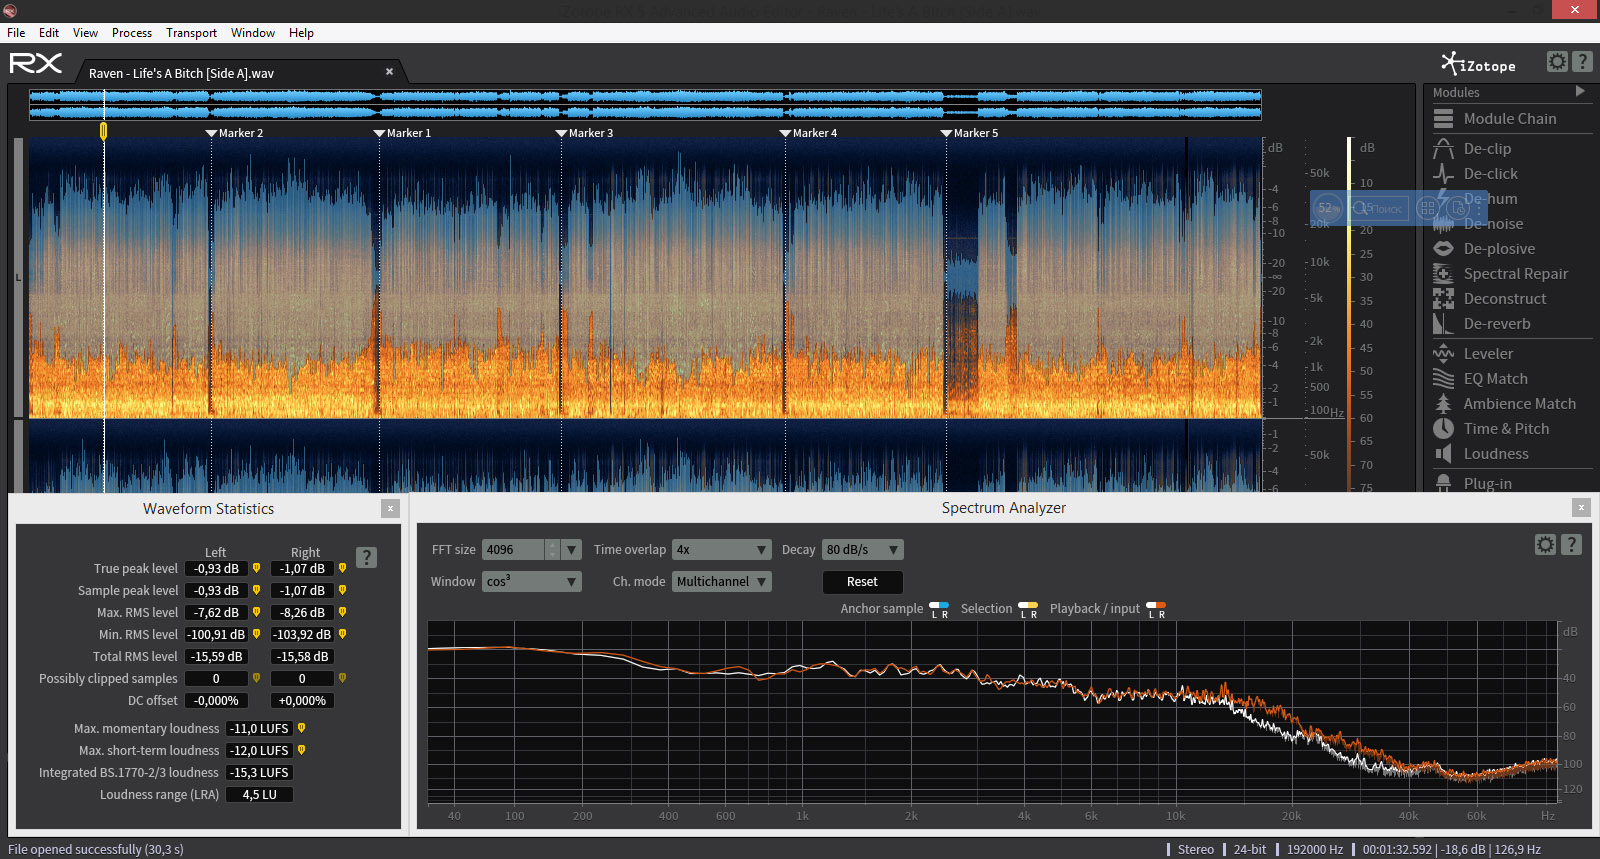
Task: Click the Module Chain icon
Action: [x=1443, y=118]
